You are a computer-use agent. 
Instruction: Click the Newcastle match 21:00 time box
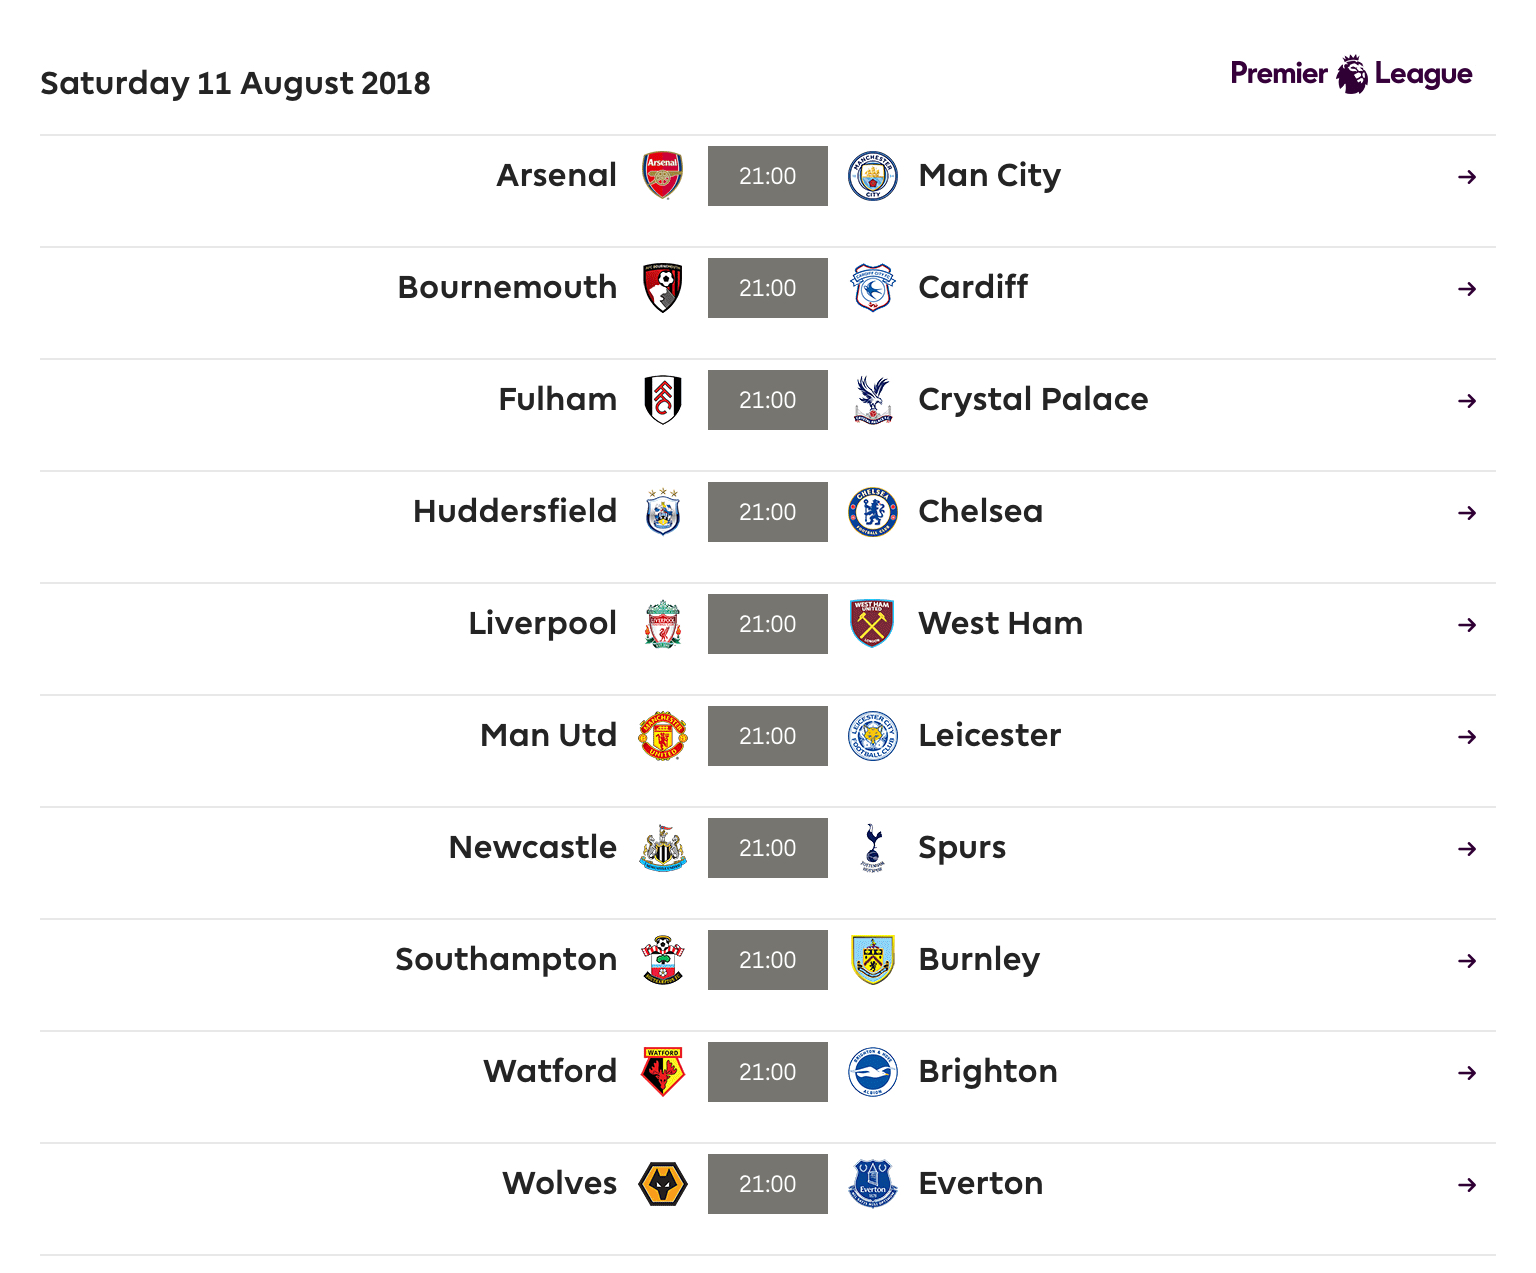767,848
